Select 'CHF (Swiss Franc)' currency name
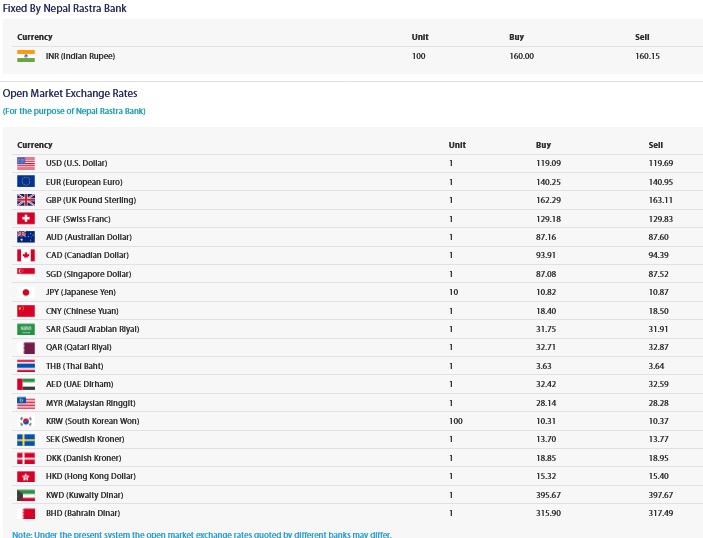Viewport: 703px width, 538px height. point(78,219)
